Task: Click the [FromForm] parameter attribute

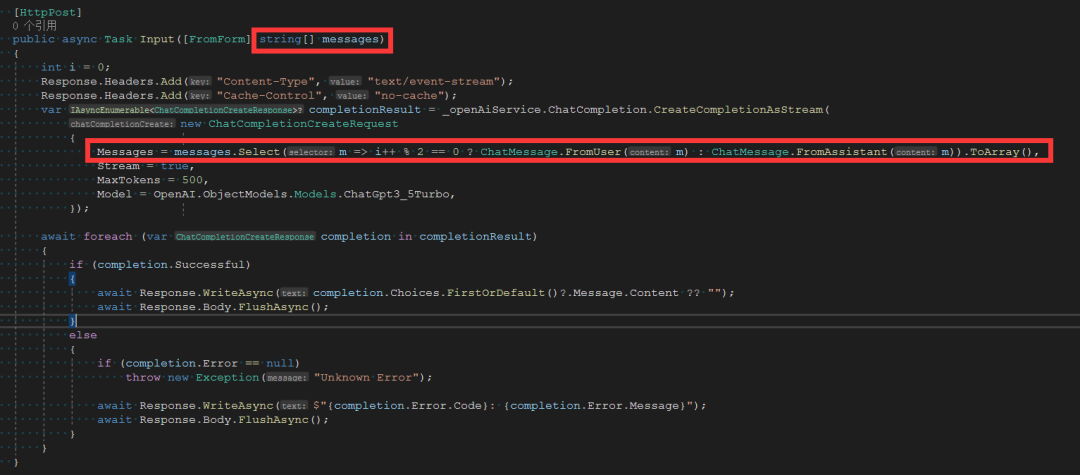Action: click(x=217, y=39)
